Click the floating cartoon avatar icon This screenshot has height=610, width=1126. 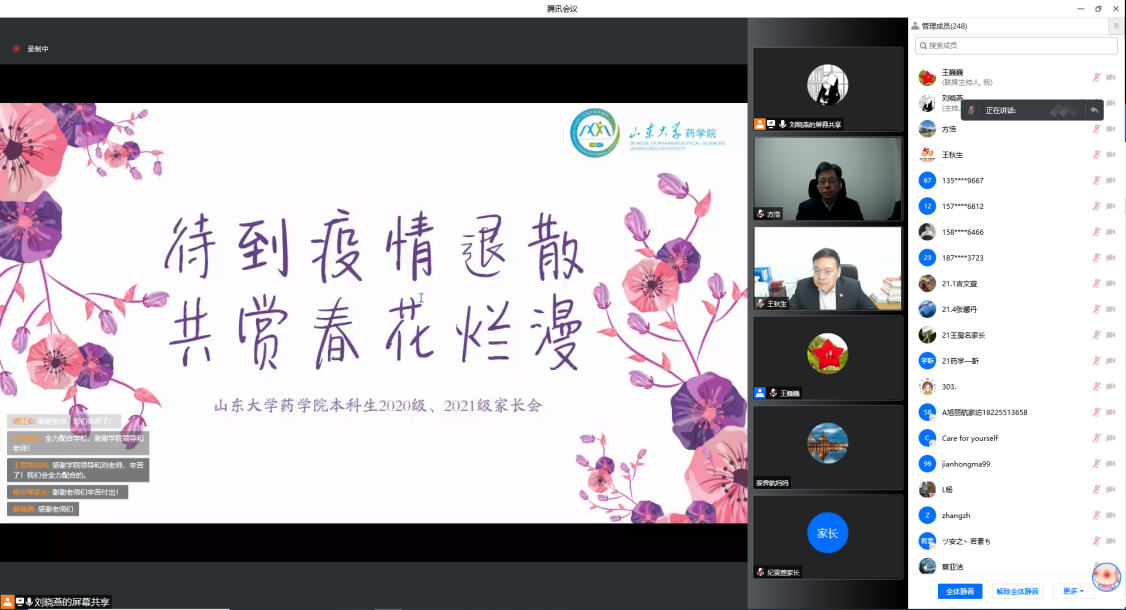pyautogui.click(x=1106, y=577)
